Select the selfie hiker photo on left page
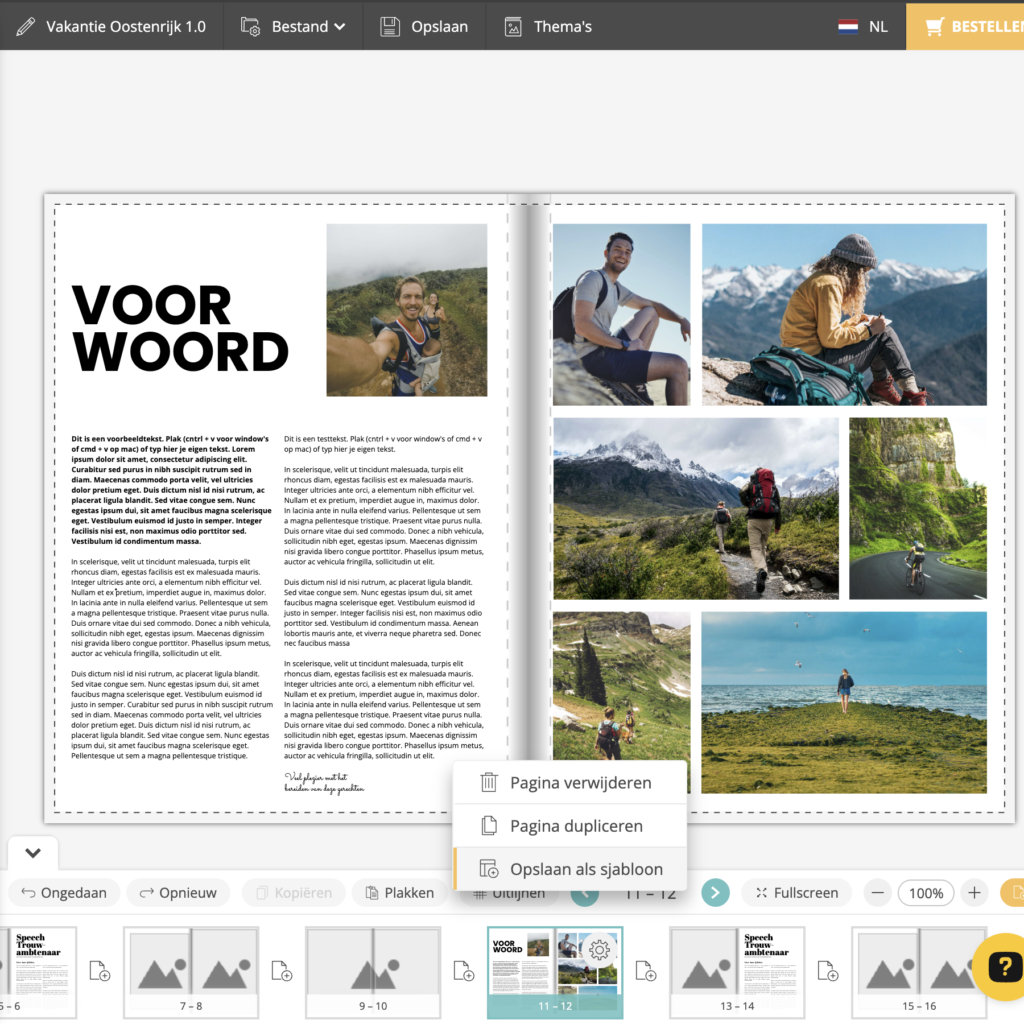The height and width of the screenshot is (1024, 1024). (407, 310)
